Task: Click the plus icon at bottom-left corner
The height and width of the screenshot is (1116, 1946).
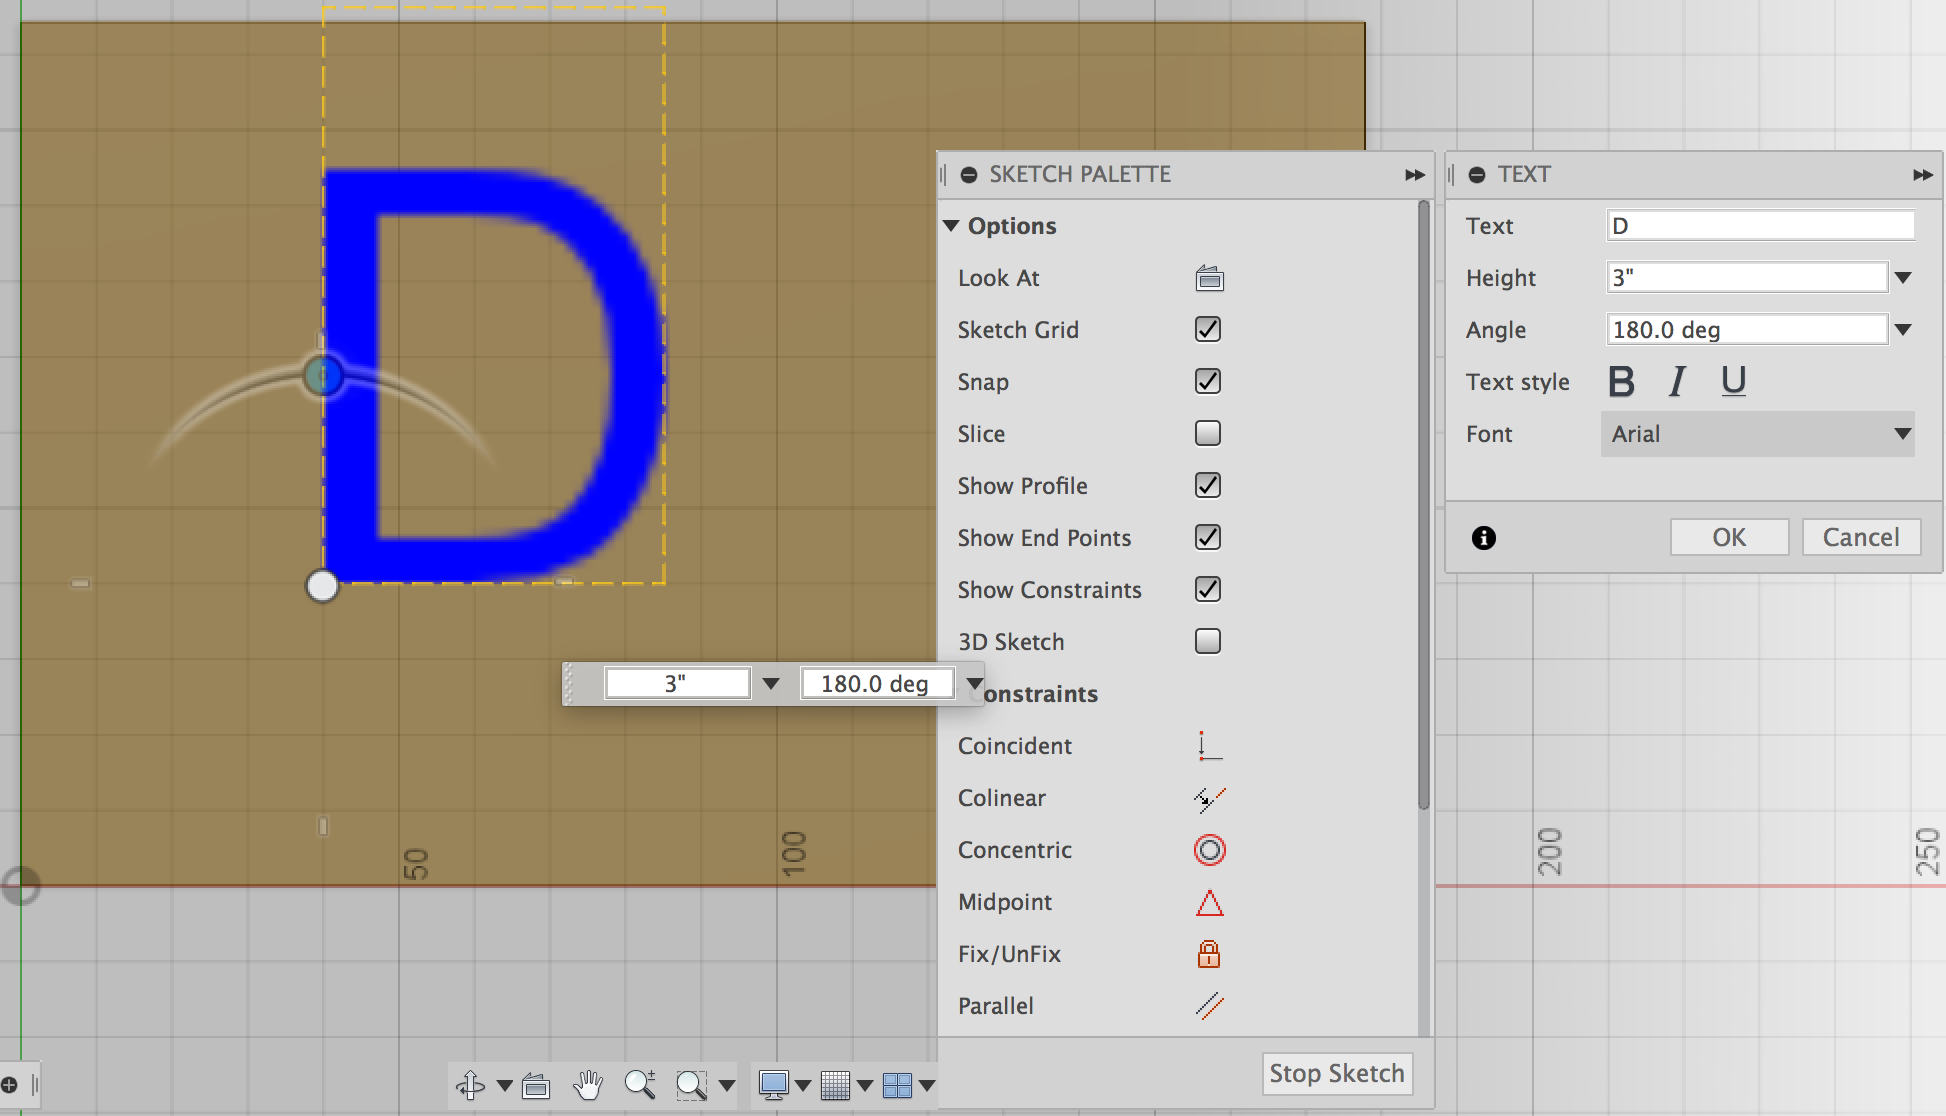Action: 10,1085
